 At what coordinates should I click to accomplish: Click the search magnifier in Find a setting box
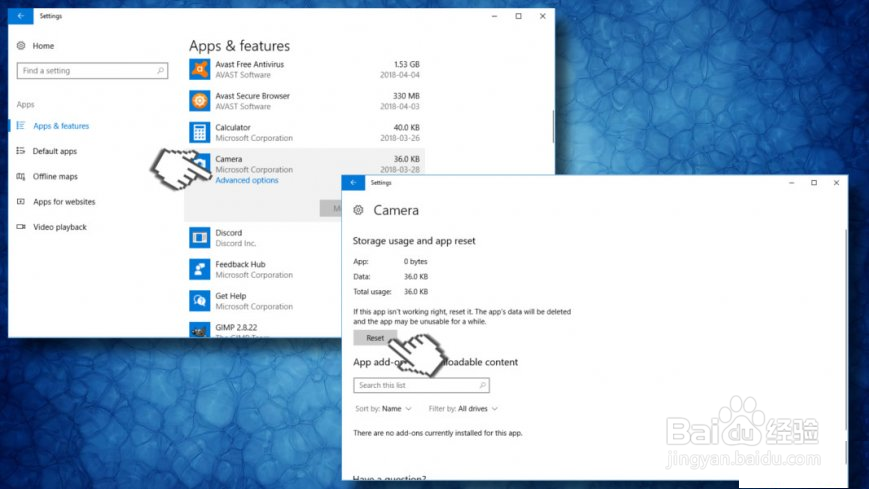160,70
